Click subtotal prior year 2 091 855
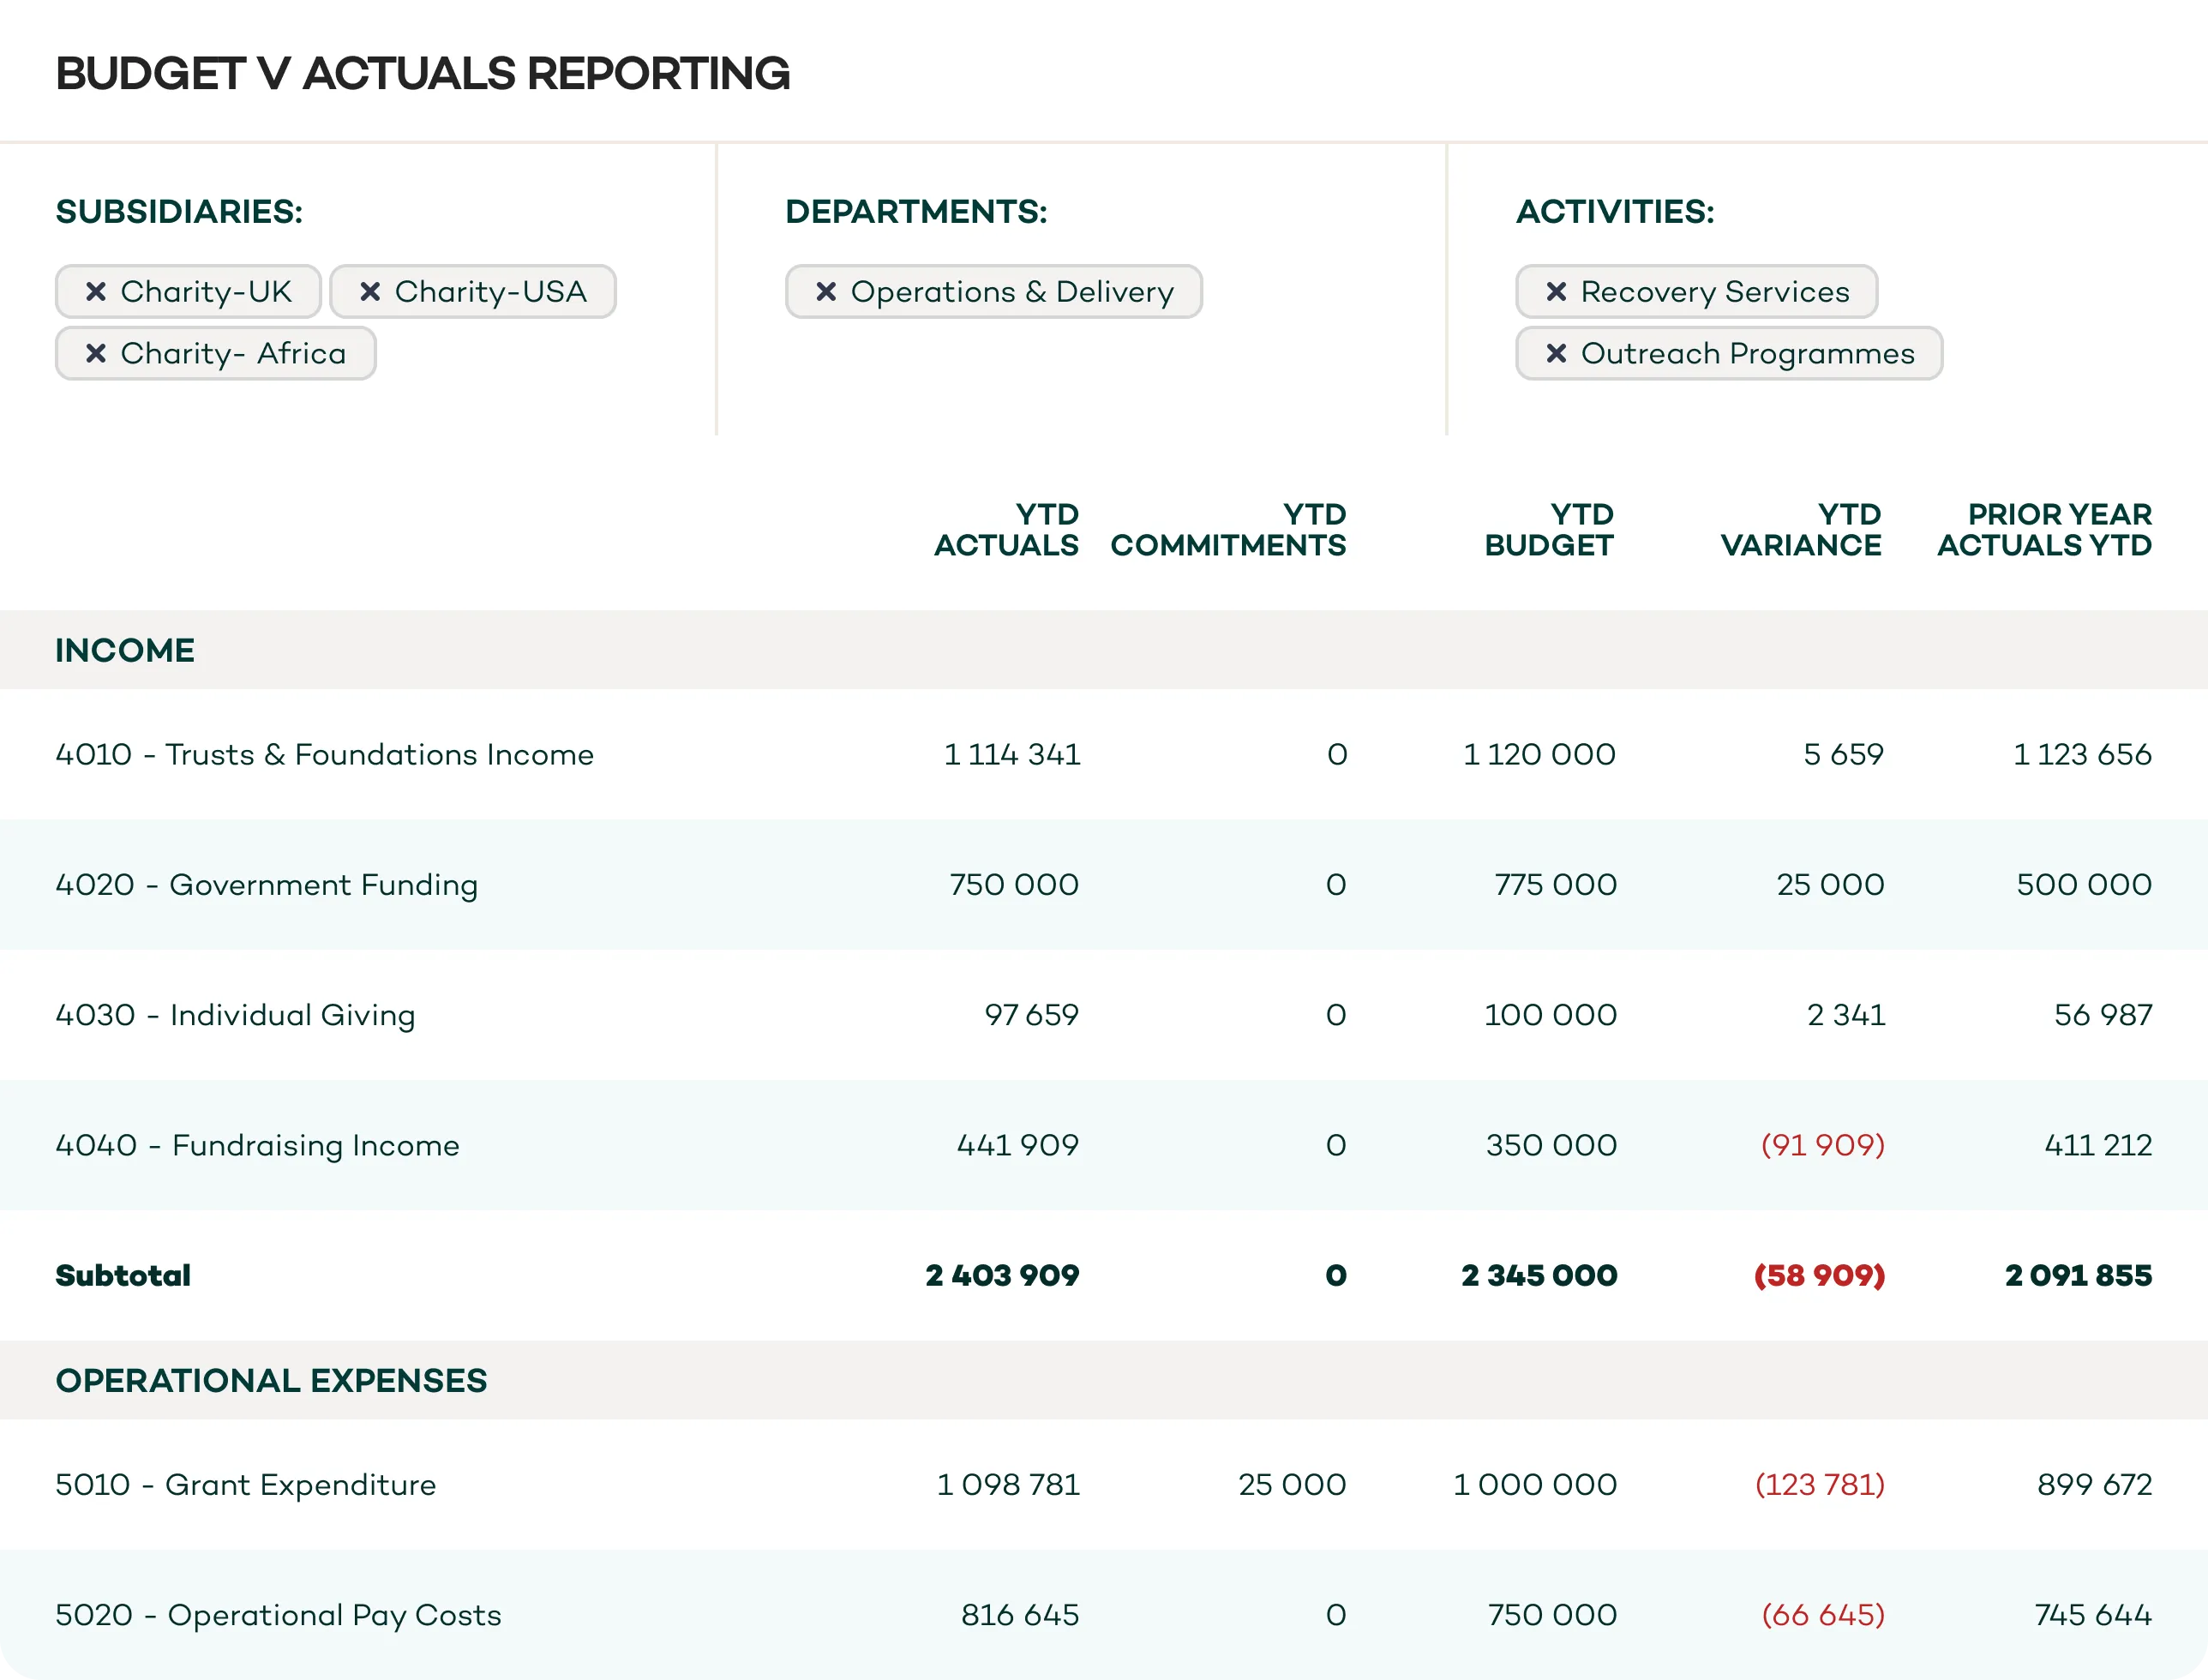The width and height of the screenshot is (2208, 1680). point(2078,1275)
